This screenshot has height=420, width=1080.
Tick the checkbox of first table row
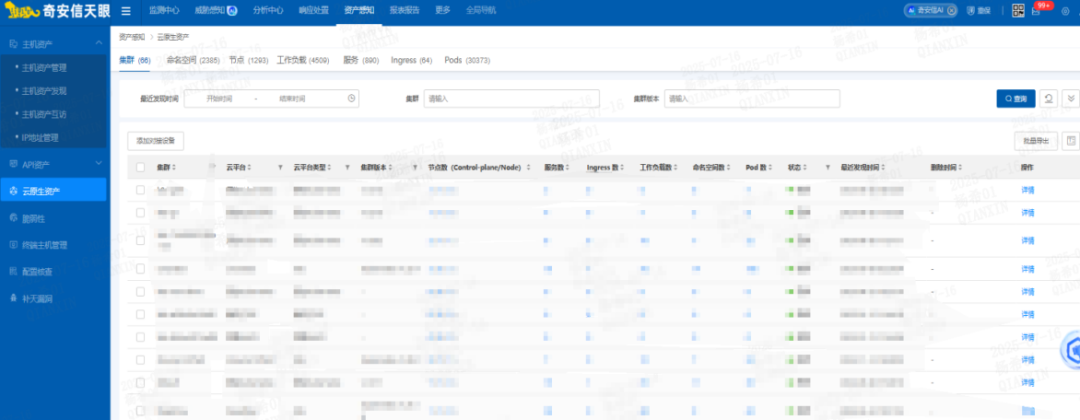point(141,189)
